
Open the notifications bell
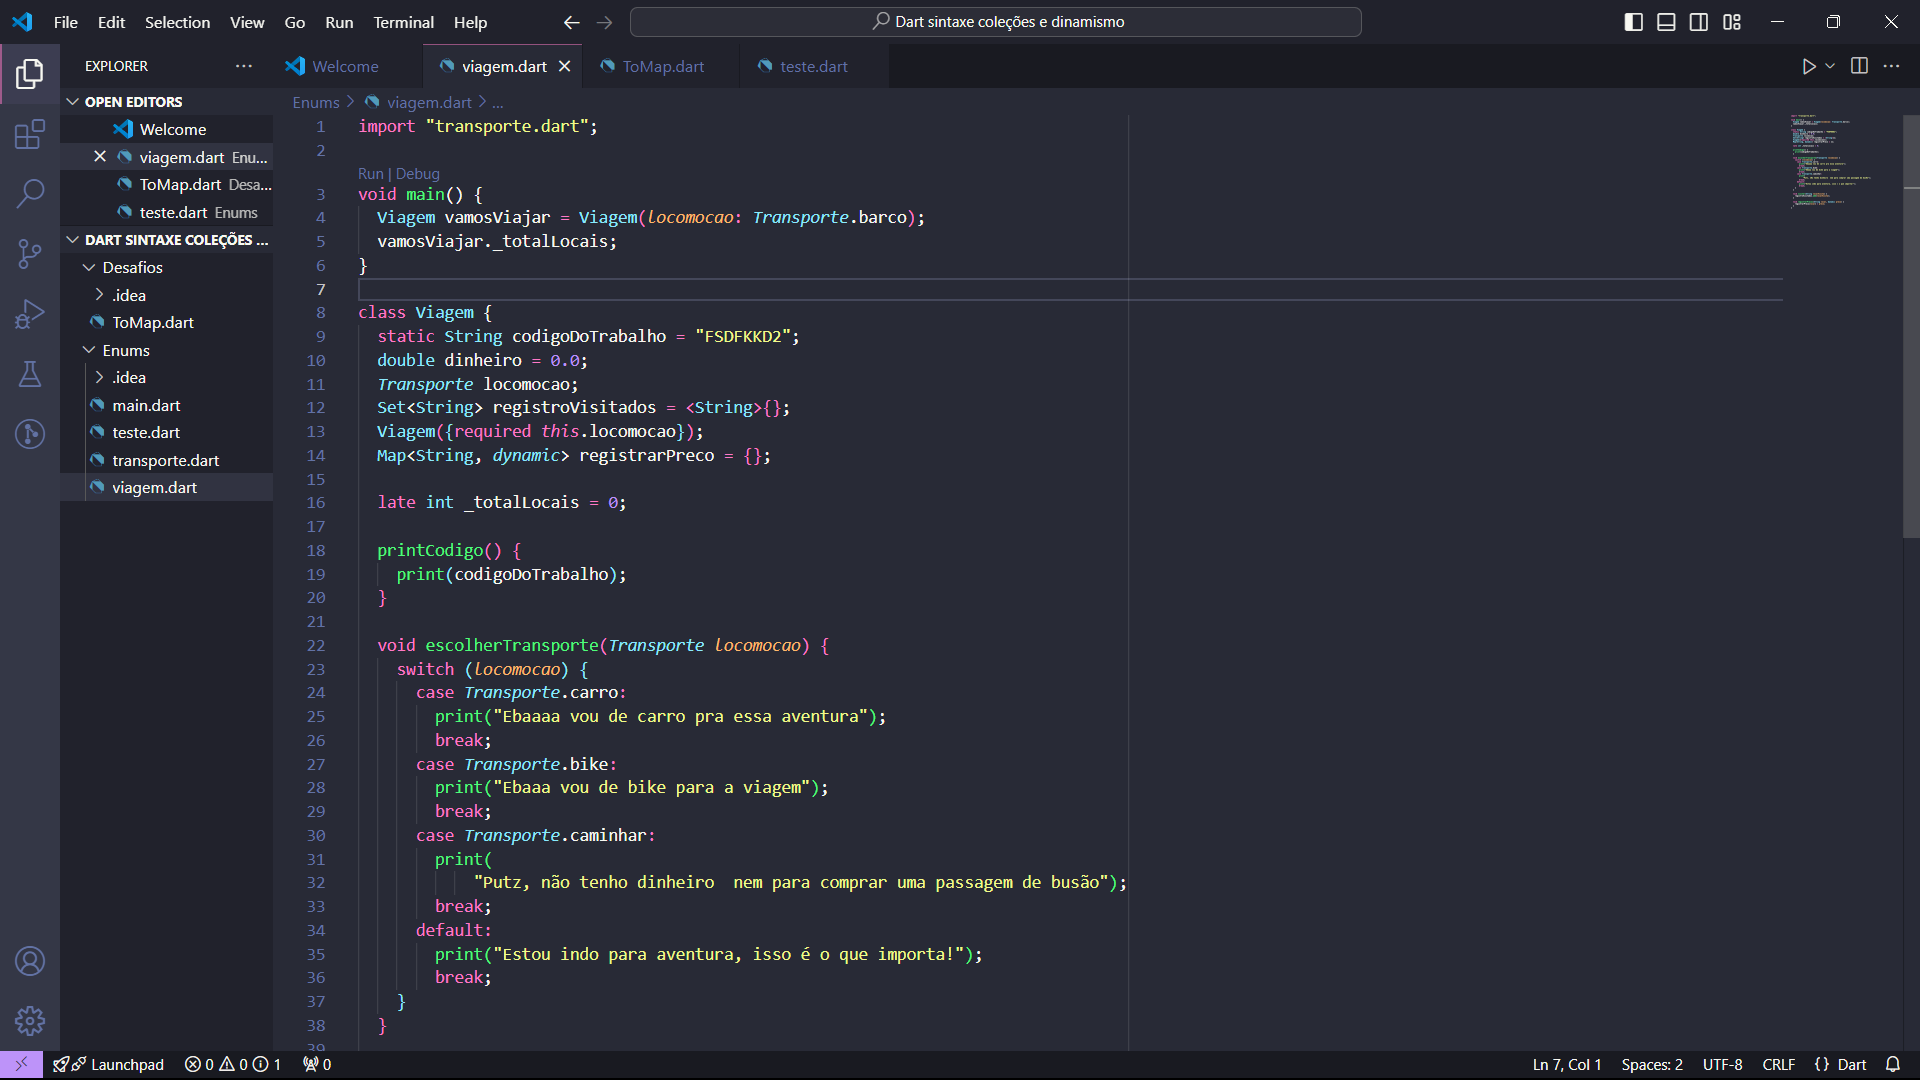[x=1893, y=1064]
